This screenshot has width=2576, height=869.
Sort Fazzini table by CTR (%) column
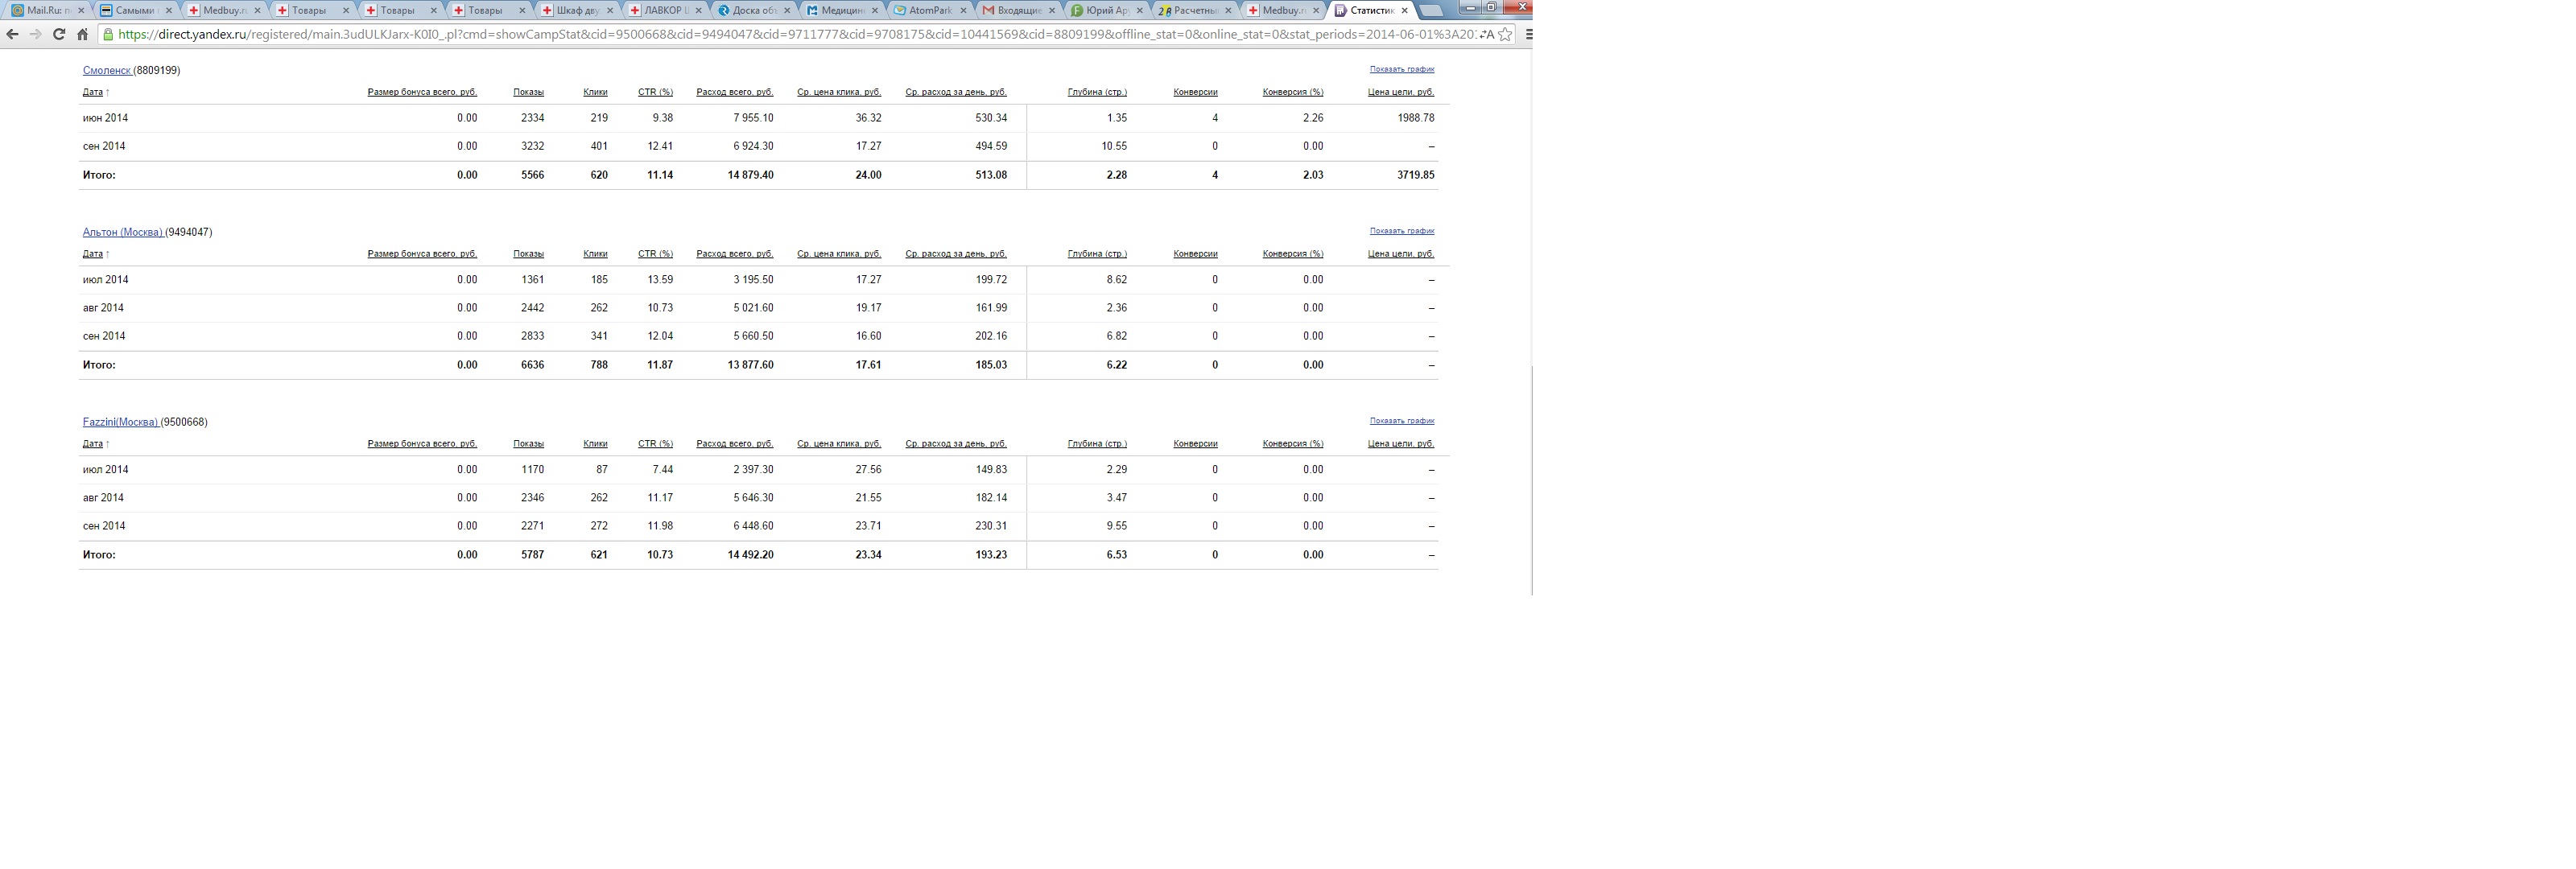click(x=655, y=444)
